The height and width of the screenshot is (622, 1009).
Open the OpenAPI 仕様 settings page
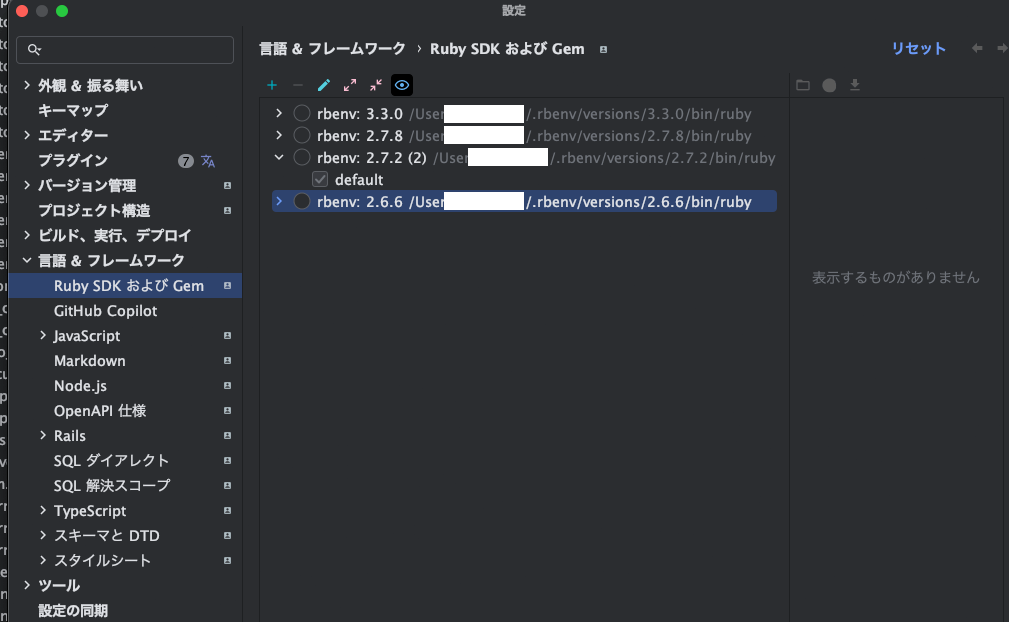coord(100,410)
